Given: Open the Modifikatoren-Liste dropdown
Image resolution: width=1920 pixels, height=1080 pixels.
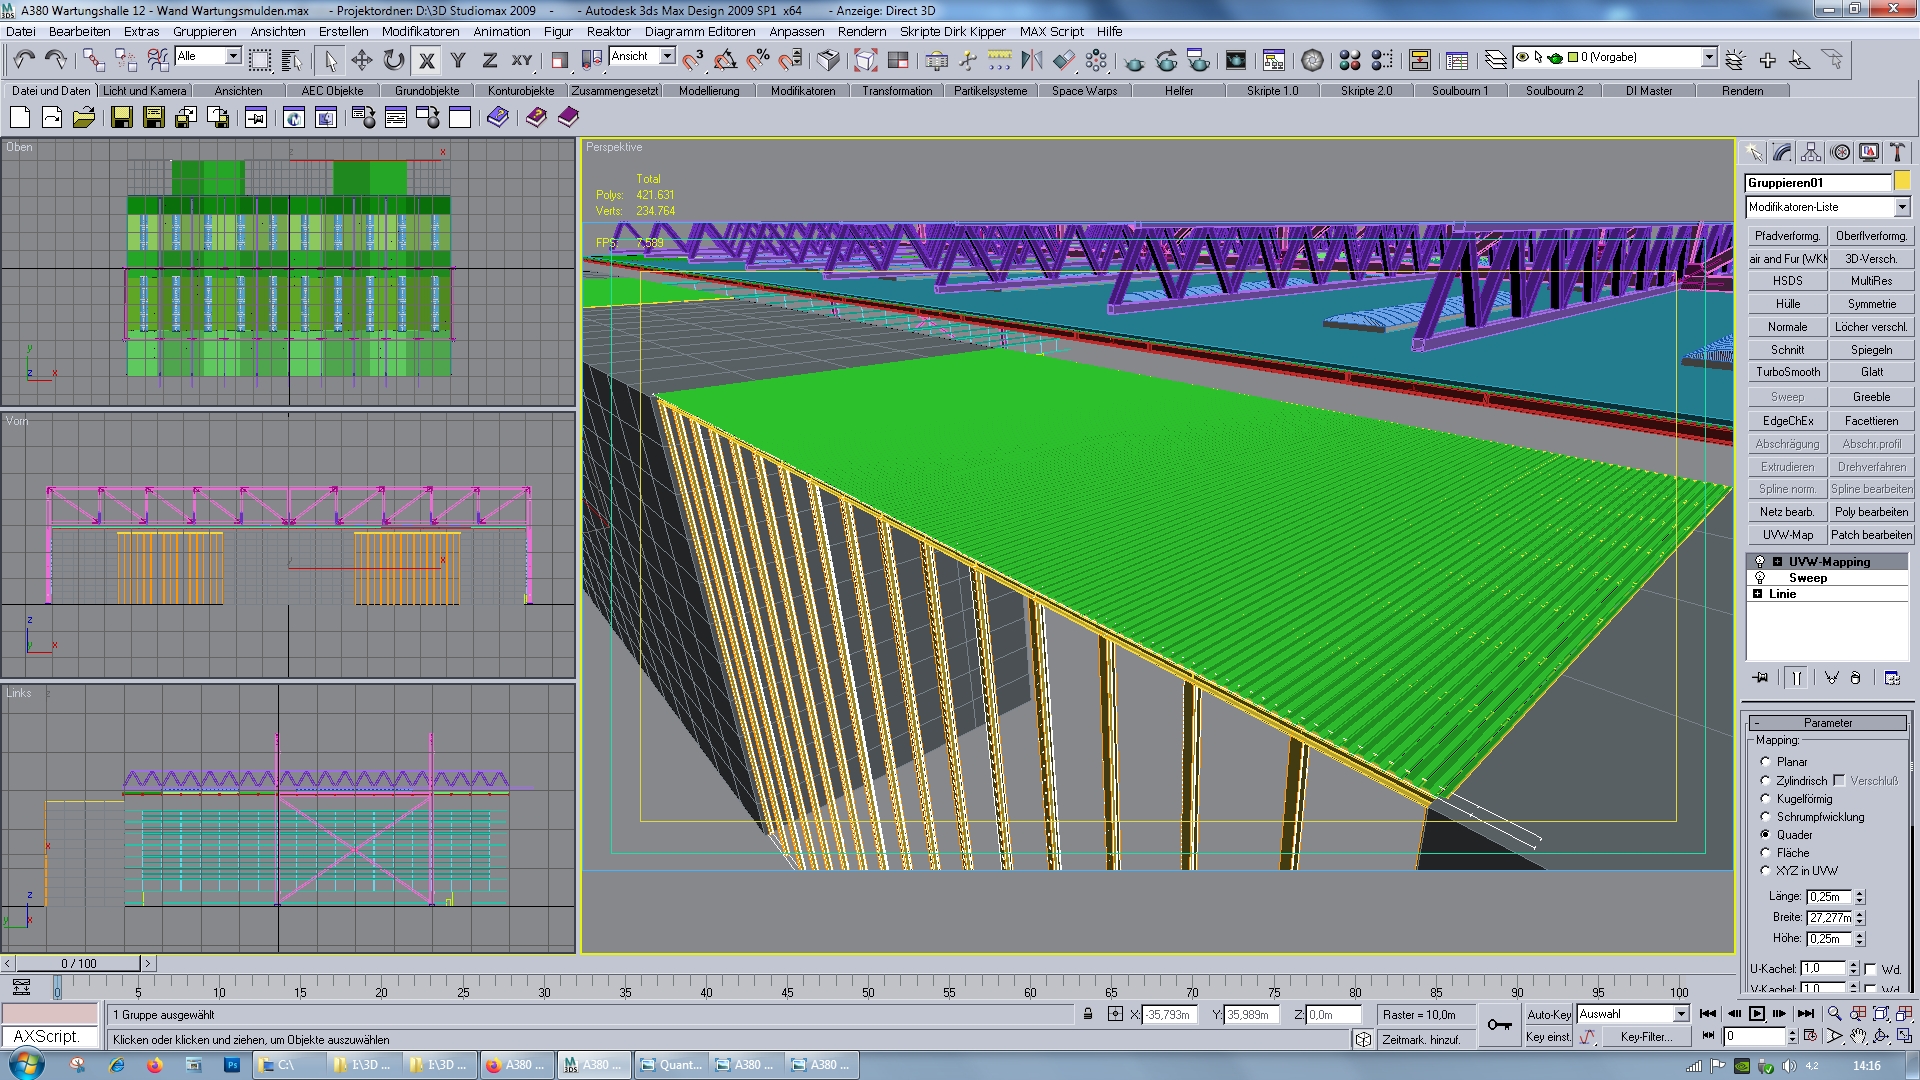Looking at the screenshot, I should (x=1901, y=207).
